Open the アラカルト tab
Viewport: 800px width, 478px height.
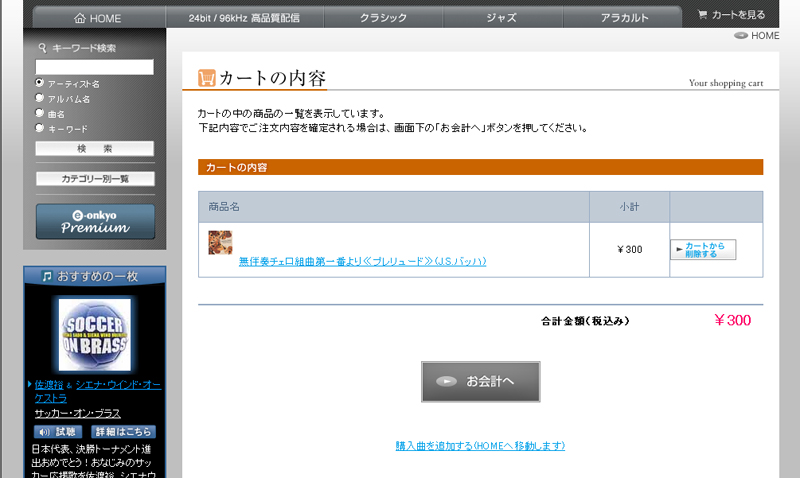(x=623, y=18)
